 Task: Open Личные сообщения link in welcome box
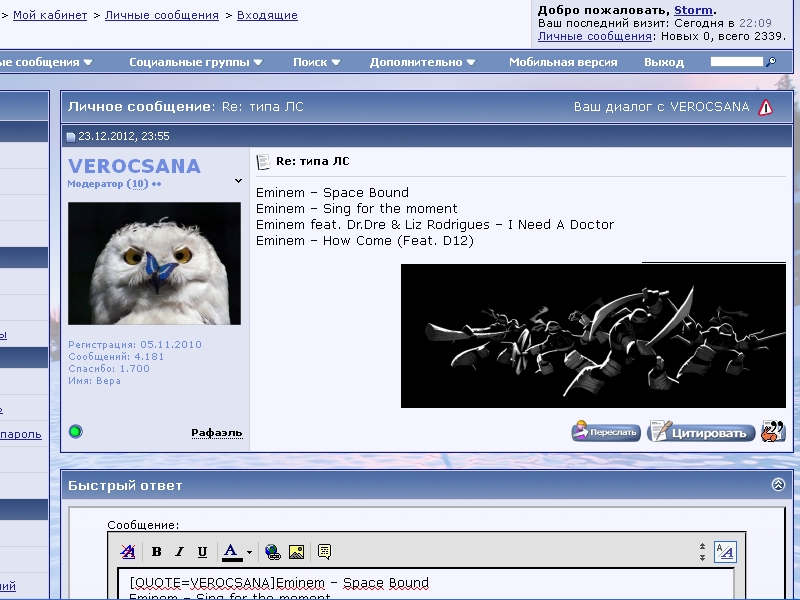point(595,36)
